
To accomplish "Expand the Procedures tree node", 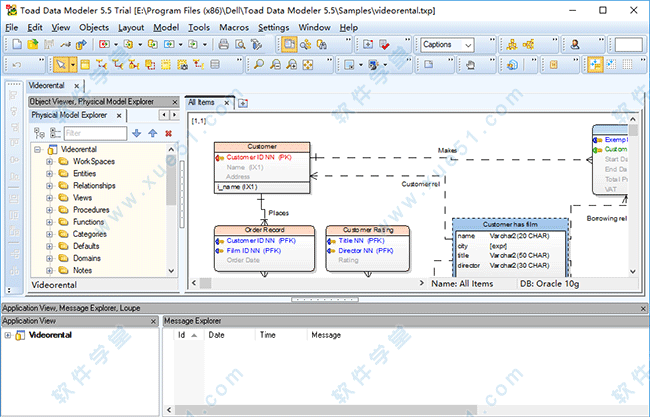I will point(49,210).
